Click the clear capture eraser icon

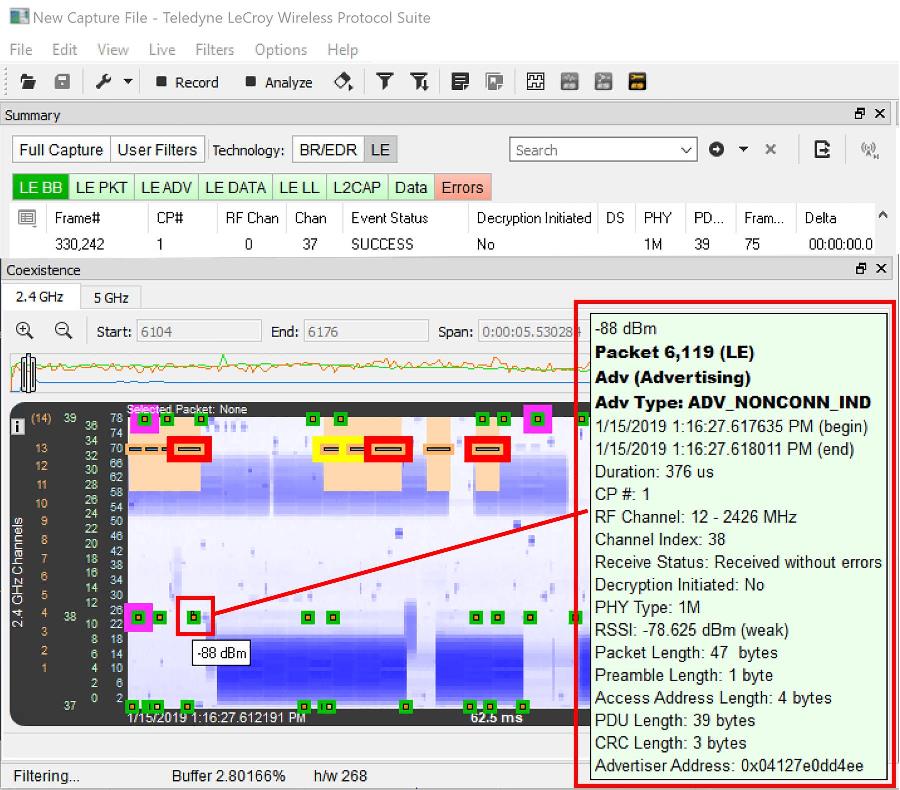coord(343,82)
